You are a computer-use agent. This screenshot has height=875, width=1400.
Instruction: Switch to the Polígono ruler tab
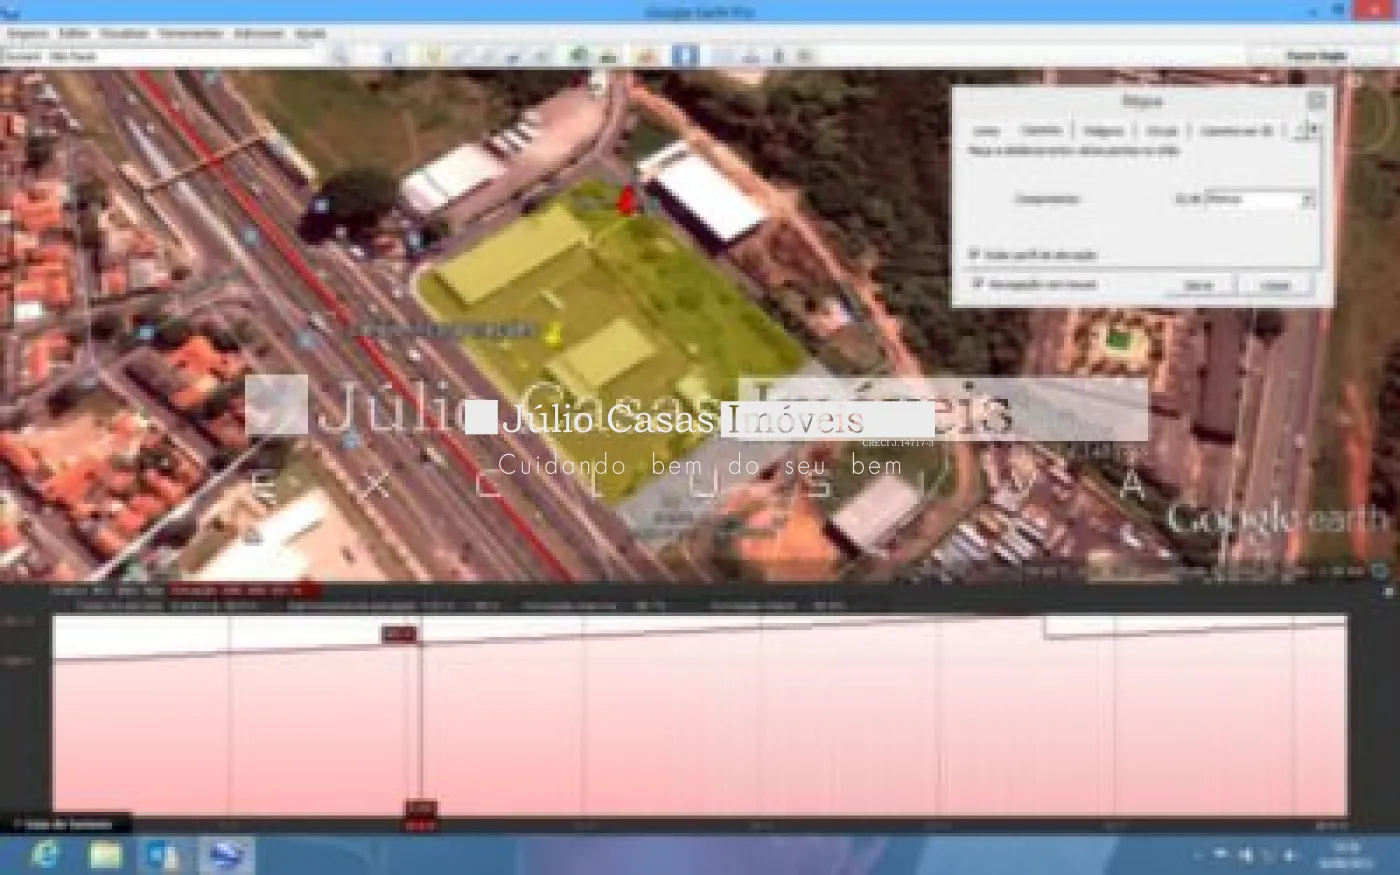point(1104,131)
